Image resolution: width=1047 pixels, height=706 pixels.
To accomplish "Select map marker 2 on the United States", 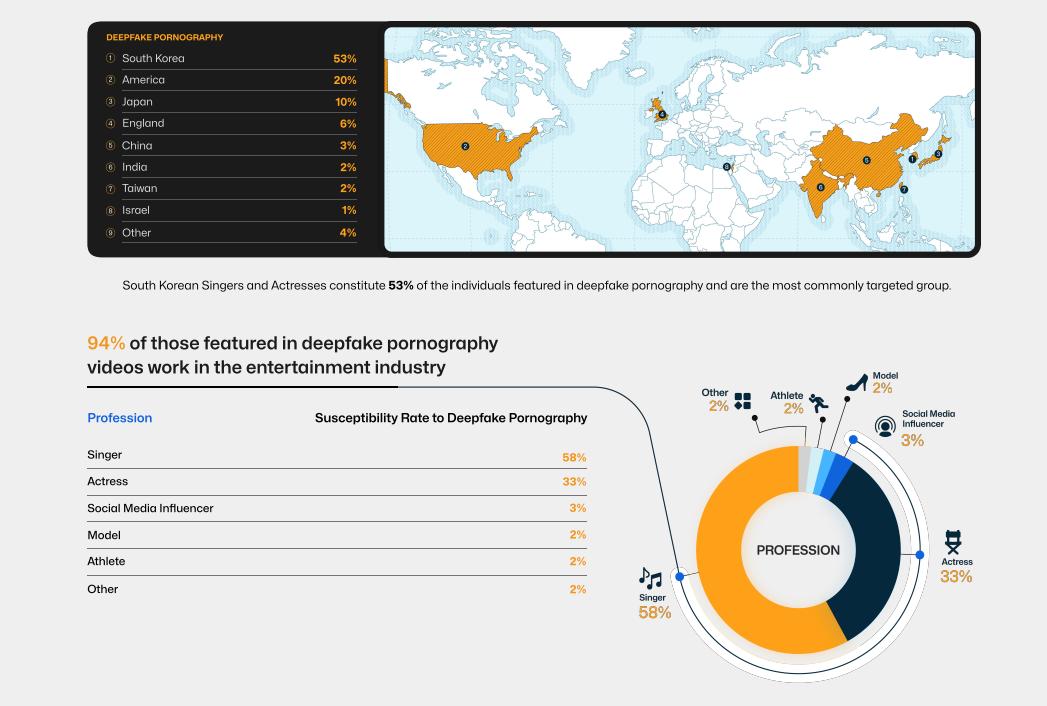I will 465,146.
